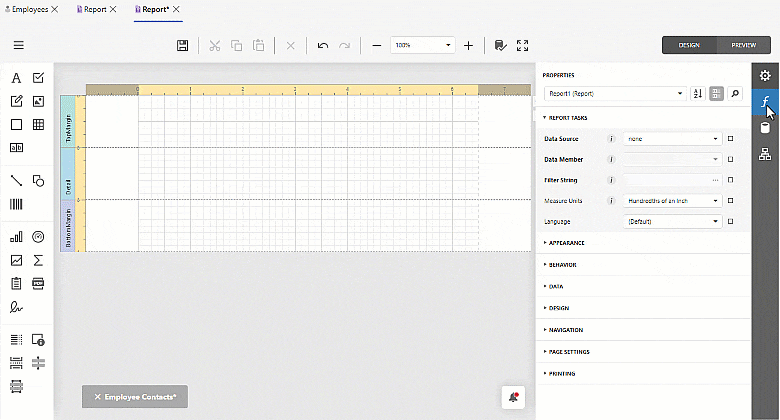Select the PDF Content control

38,284
